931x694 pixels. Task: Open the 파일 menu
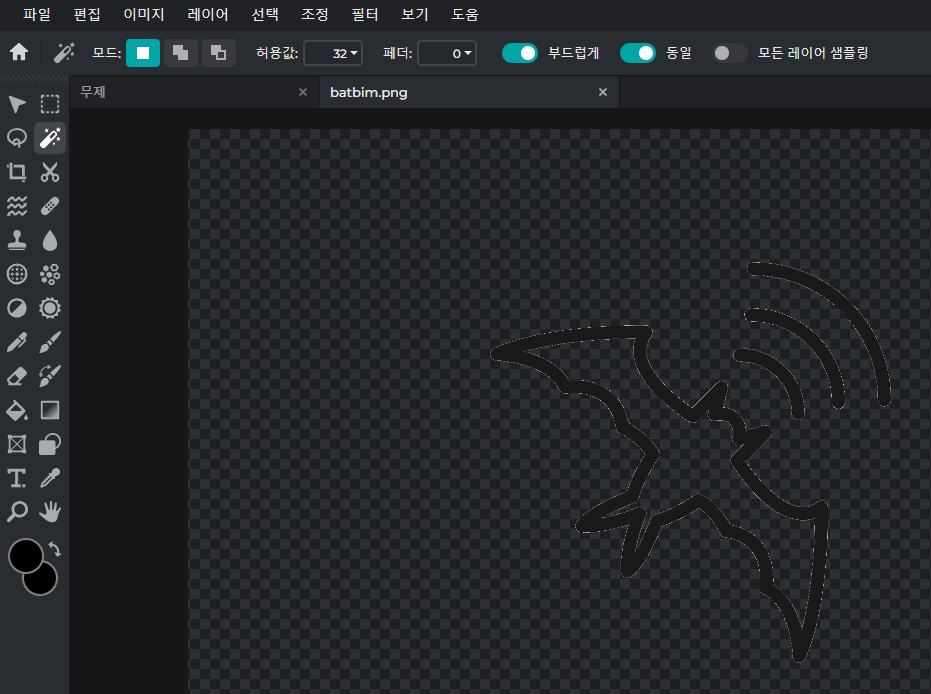37,14
